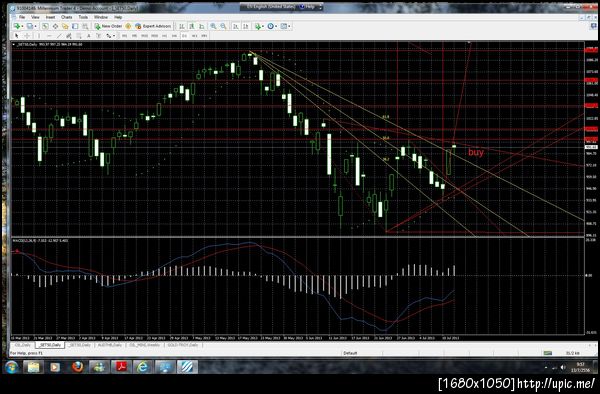Screen dimensions: 600x394
Task: Open the Tools menu
Action: click(83, 17)
